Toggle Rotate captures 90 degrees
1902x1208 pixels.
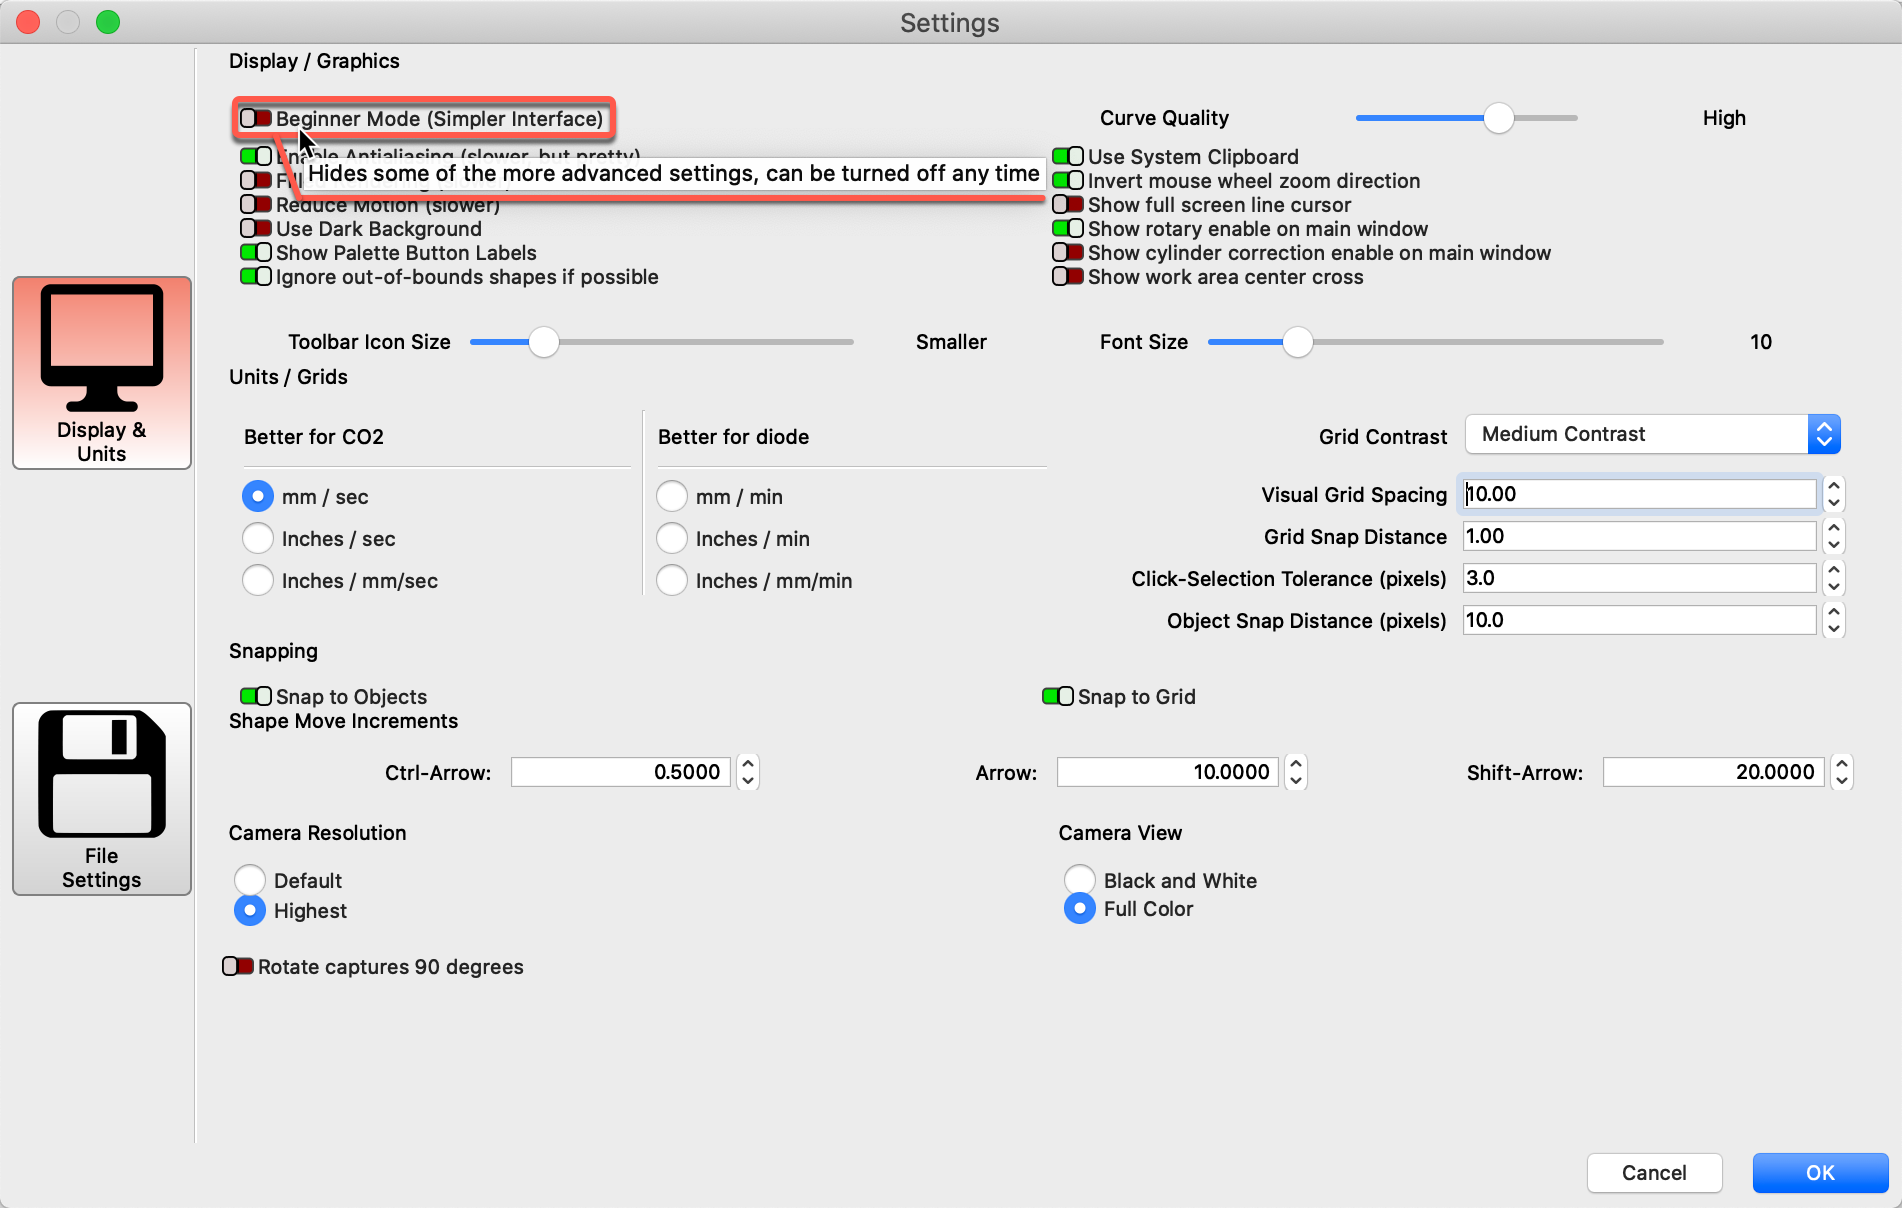tap(238, 967)
